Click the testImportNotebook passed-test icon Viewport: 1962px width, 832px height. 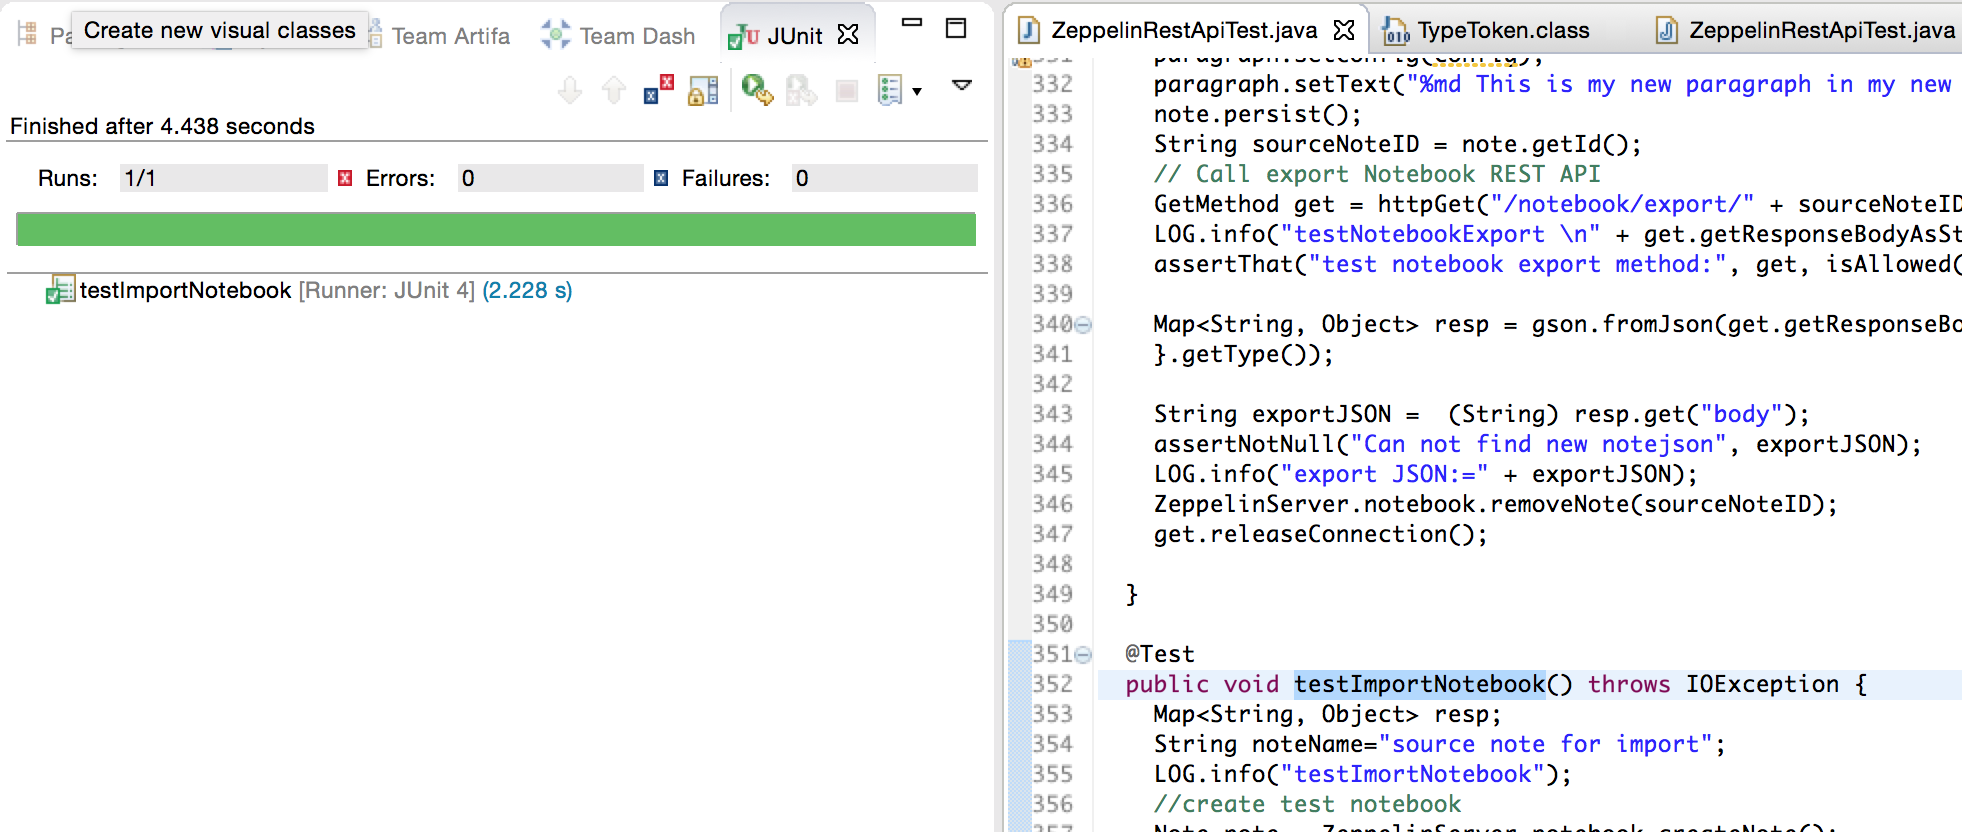tap(60, 290)
